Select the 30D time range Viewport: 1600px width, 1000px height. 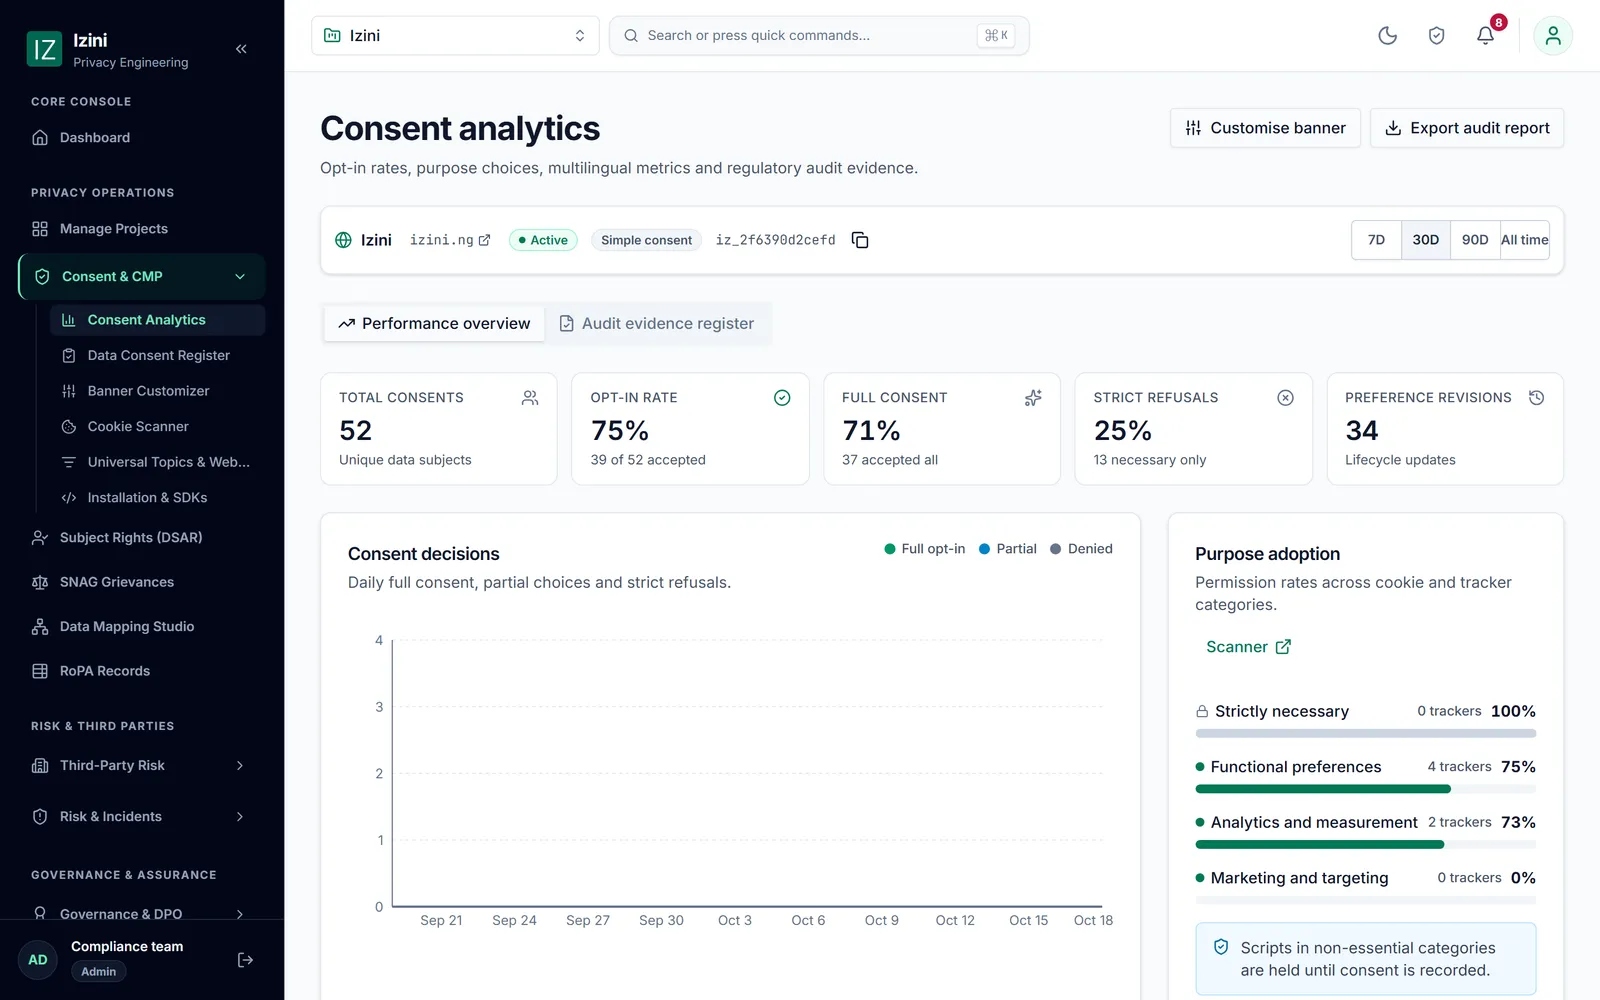click(x=1426, y=240)
